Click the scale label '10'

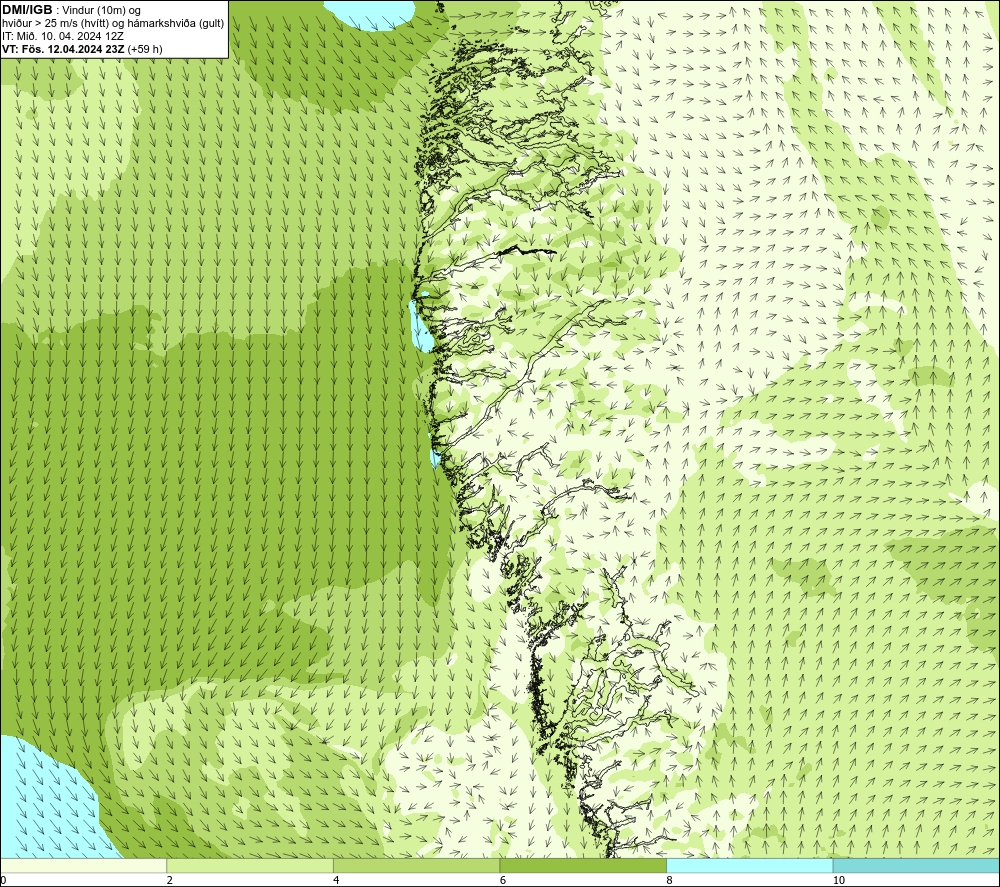click(x=839, y=880)
